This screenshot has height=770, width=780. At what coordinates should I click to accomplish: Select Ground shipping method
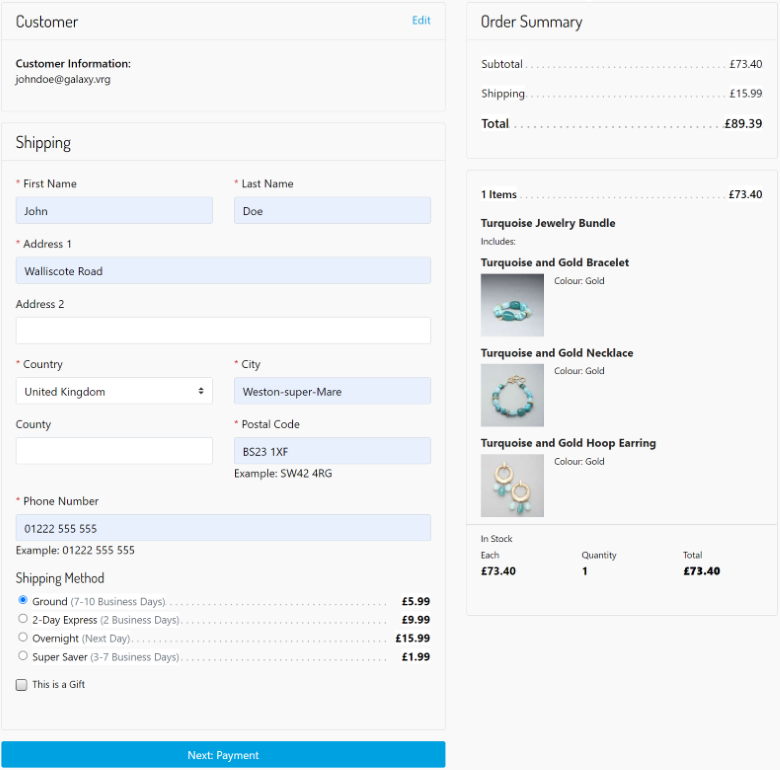coord(23,601)
